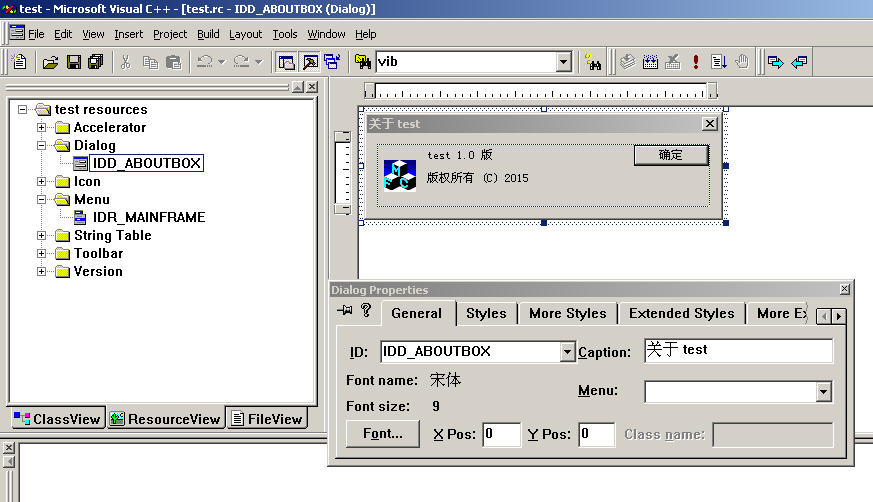The width and height of the screenshot is (873, 502).
Task: Open the Build menu
Action: (x=208, y=34)
